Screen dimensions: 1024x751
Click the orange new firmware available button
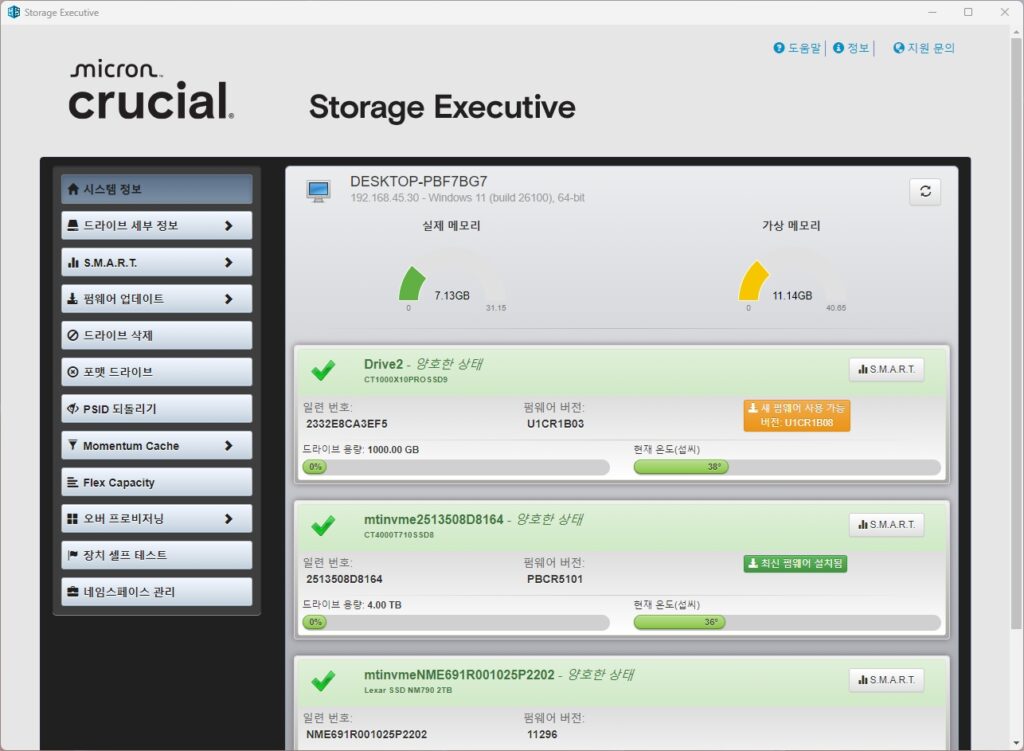797,415
